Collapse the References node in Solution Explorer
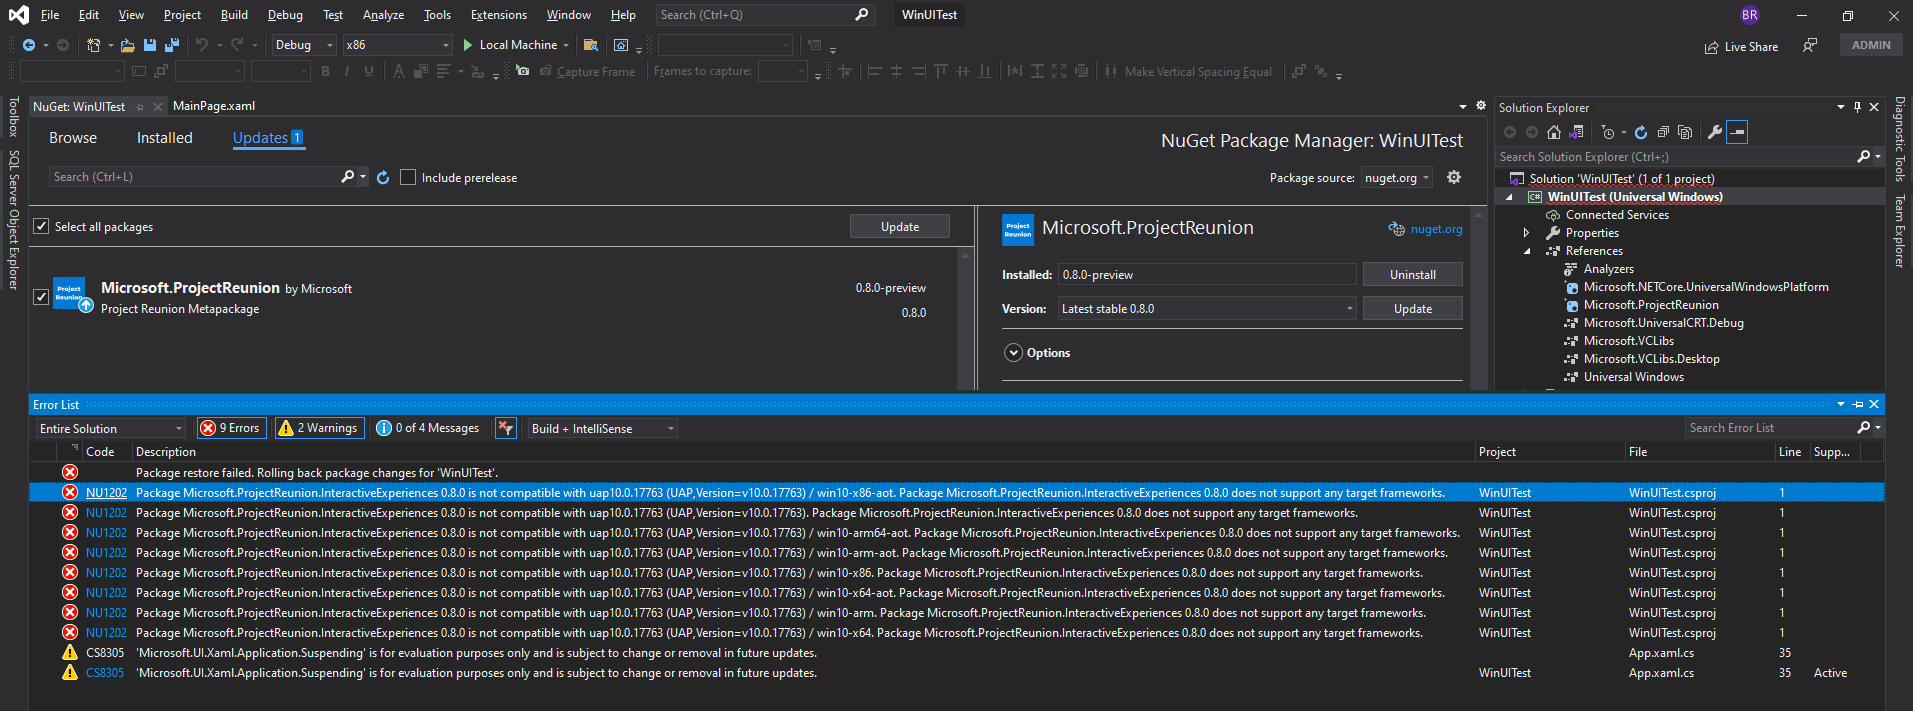This screenshot has height=711, width=1913. point(1527,251)
